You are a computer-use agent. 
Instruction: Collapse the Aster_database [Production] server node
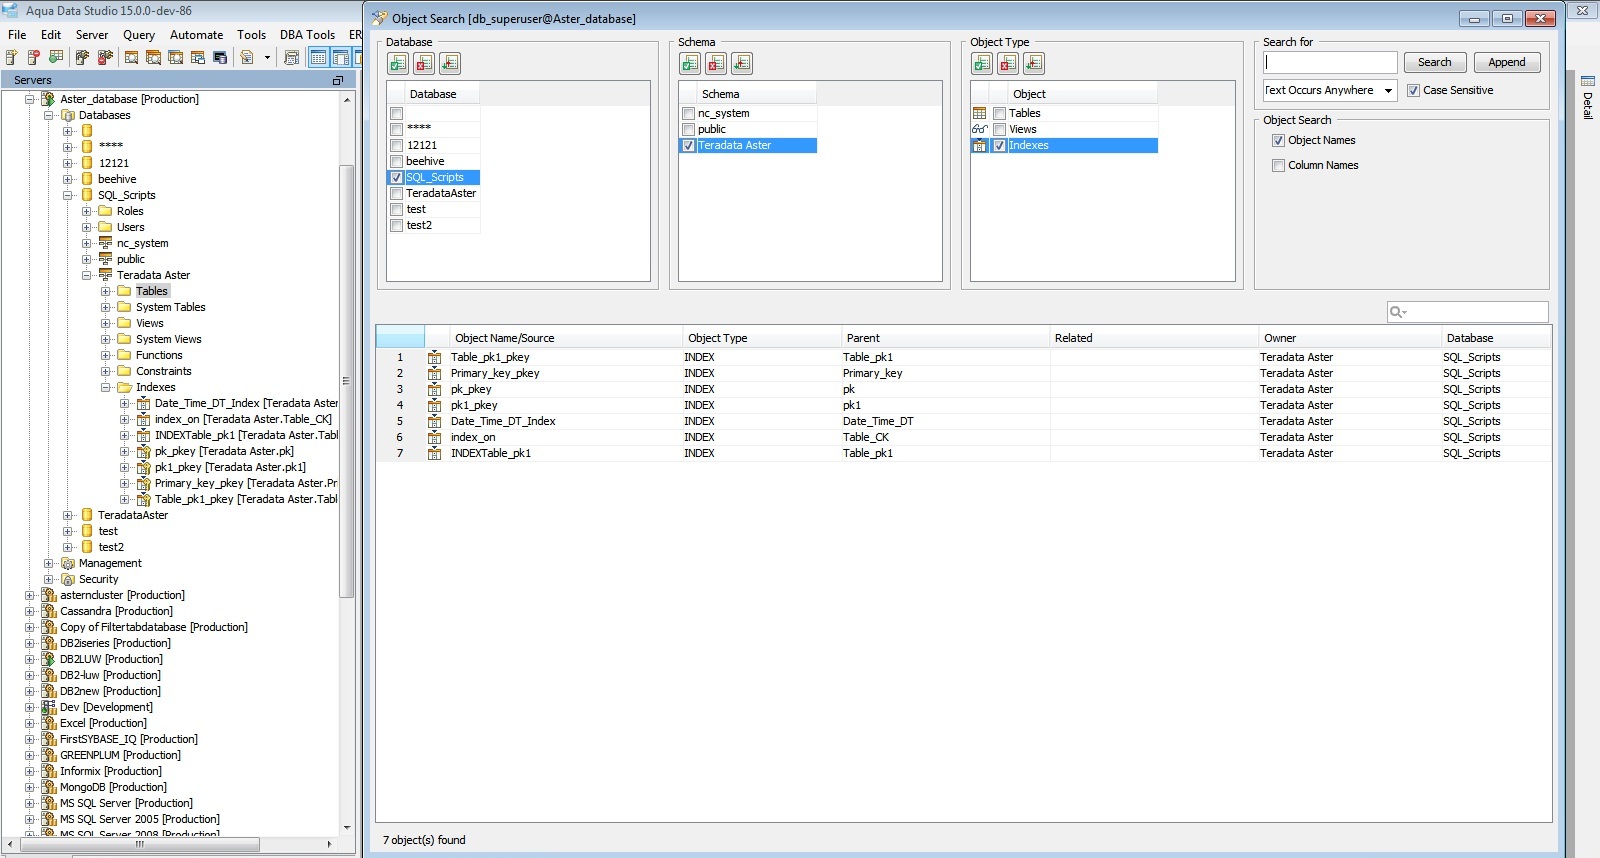pos(30,99)
